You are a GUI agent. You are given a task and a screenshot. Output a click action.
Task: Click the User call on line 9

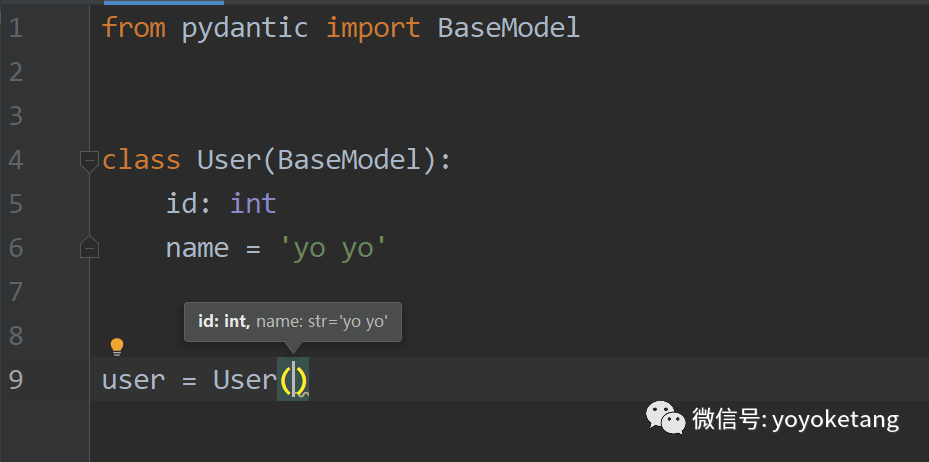tap(244, 380)
